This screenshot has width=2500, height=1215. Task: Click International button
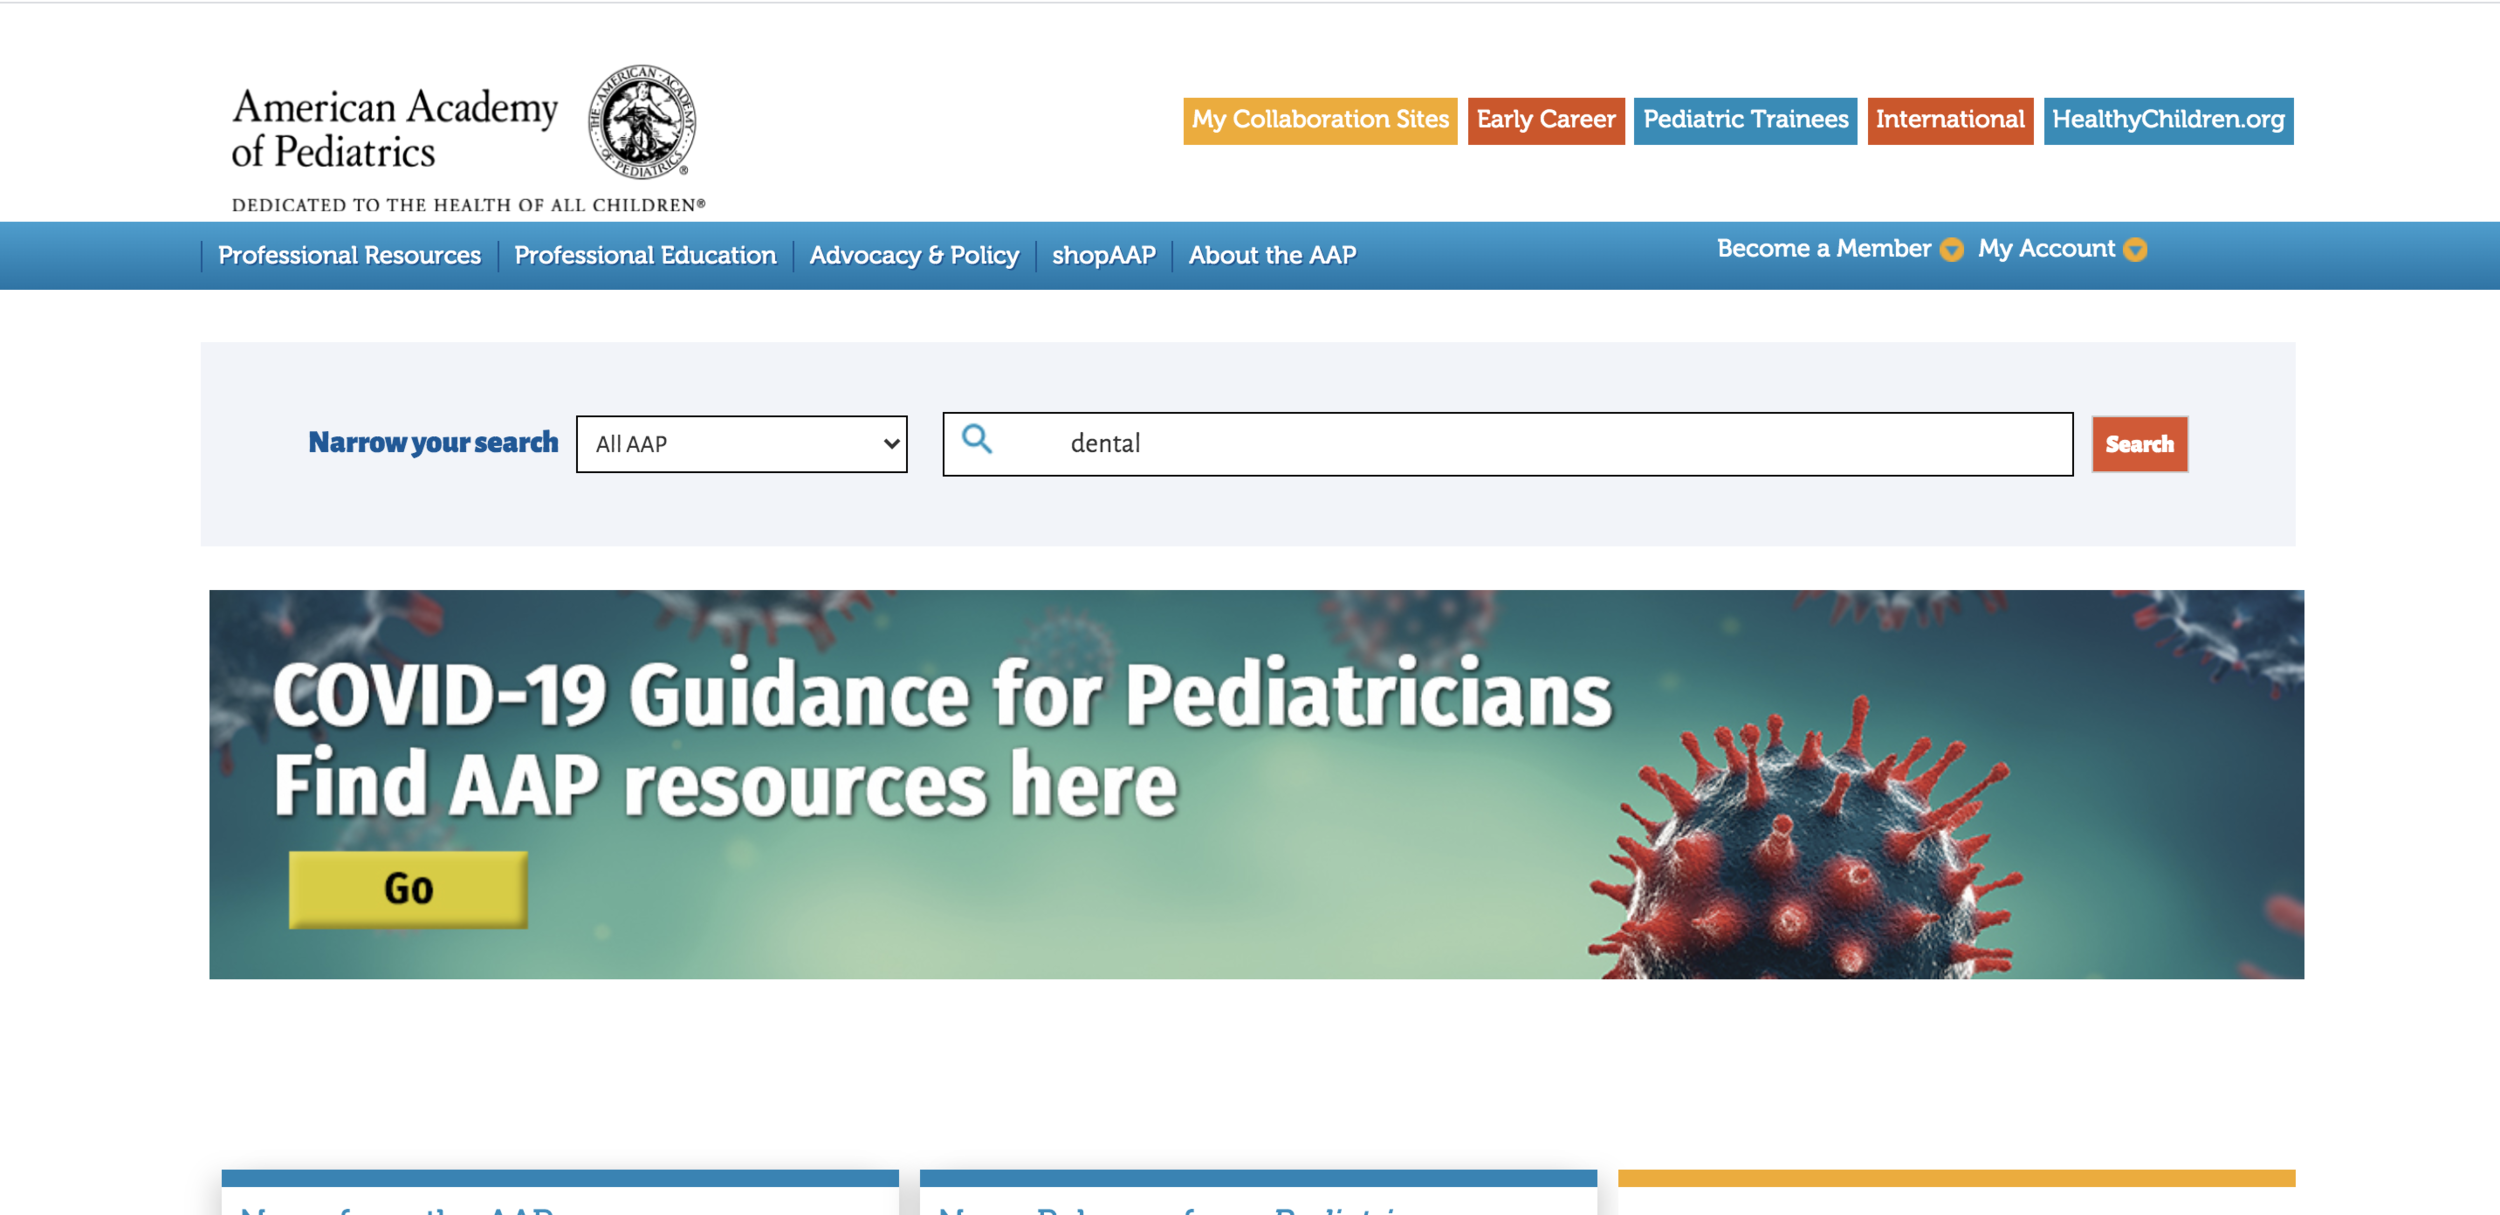(1950, 120)
